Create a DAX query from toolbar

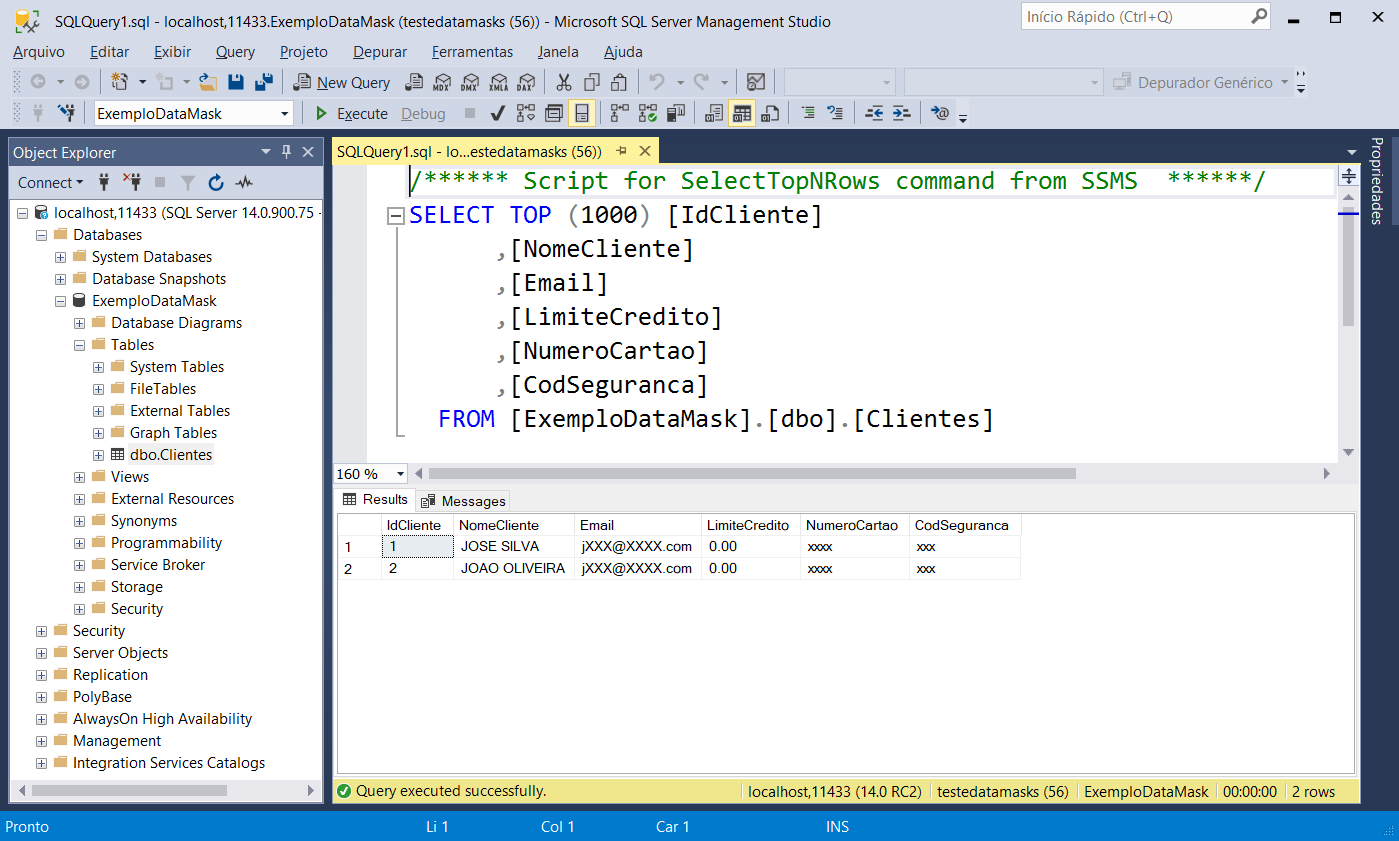[525, 82]
